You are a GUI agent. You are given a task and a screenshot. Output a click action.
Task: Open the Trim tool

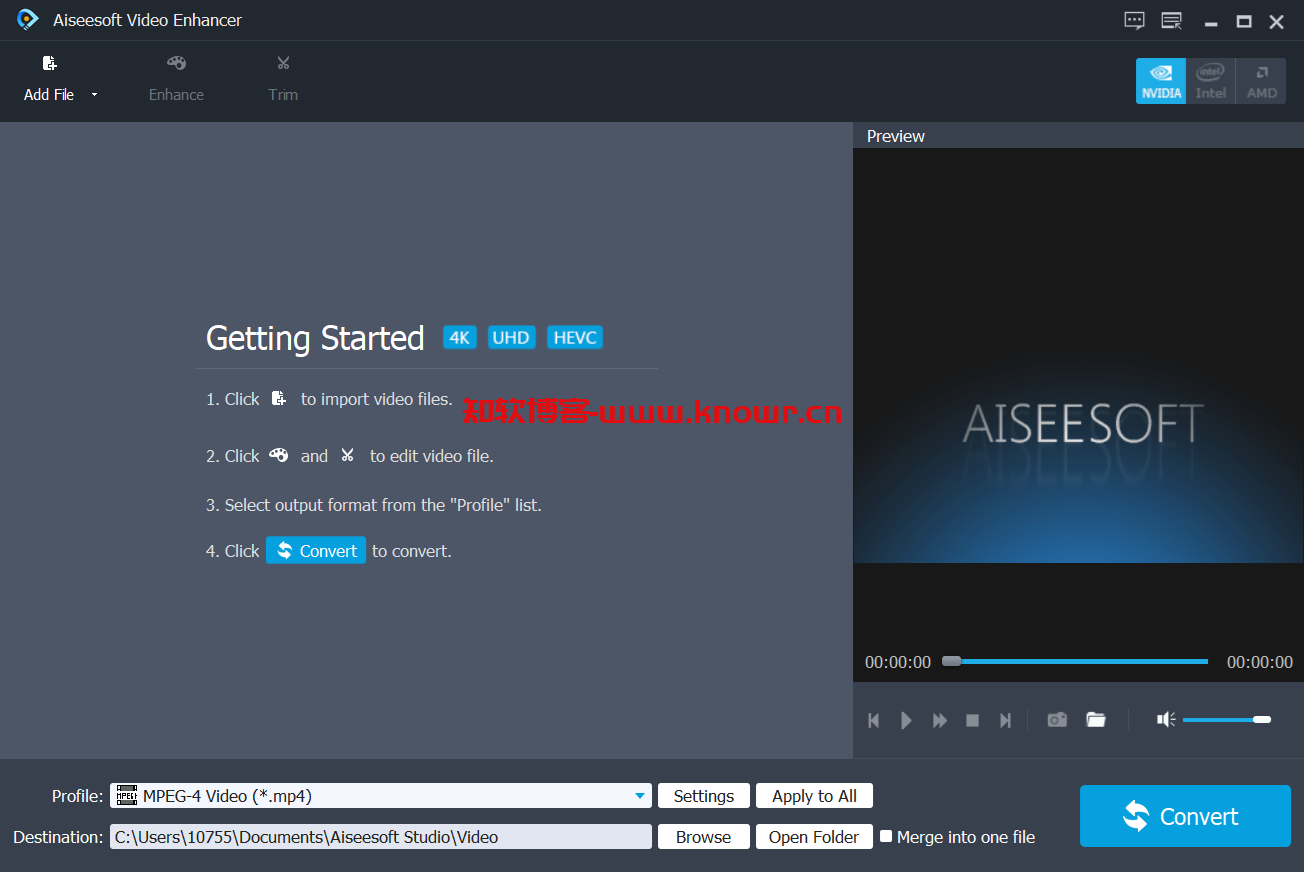(x=283, y=79)
